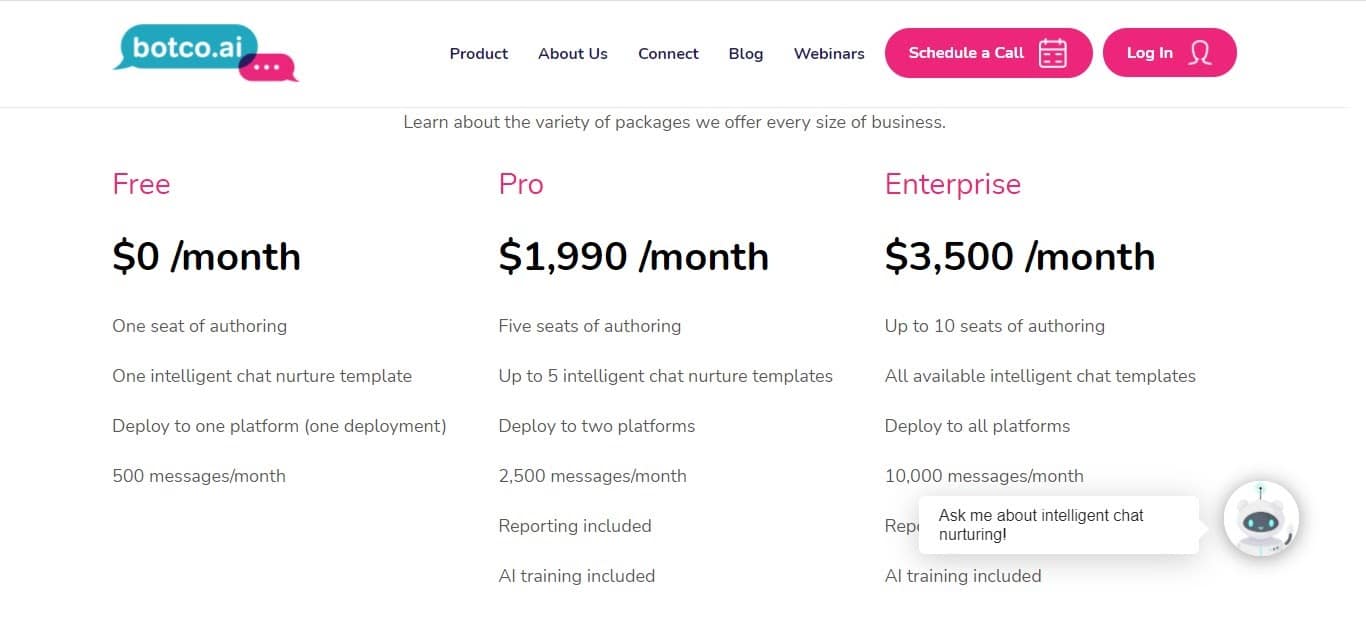Select the Pro plan heading
The height and width of the screenshot is (623, 1366).
point(521,184)
